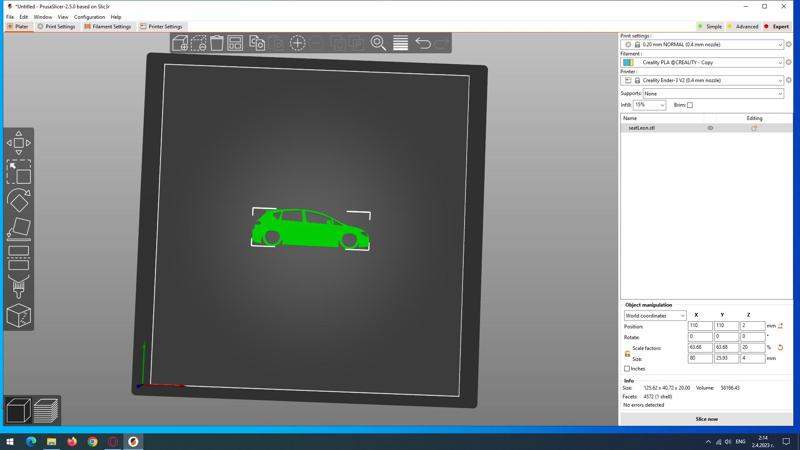
Task: Click the Delete all trash bin icon
Action: tap(217, 43)
